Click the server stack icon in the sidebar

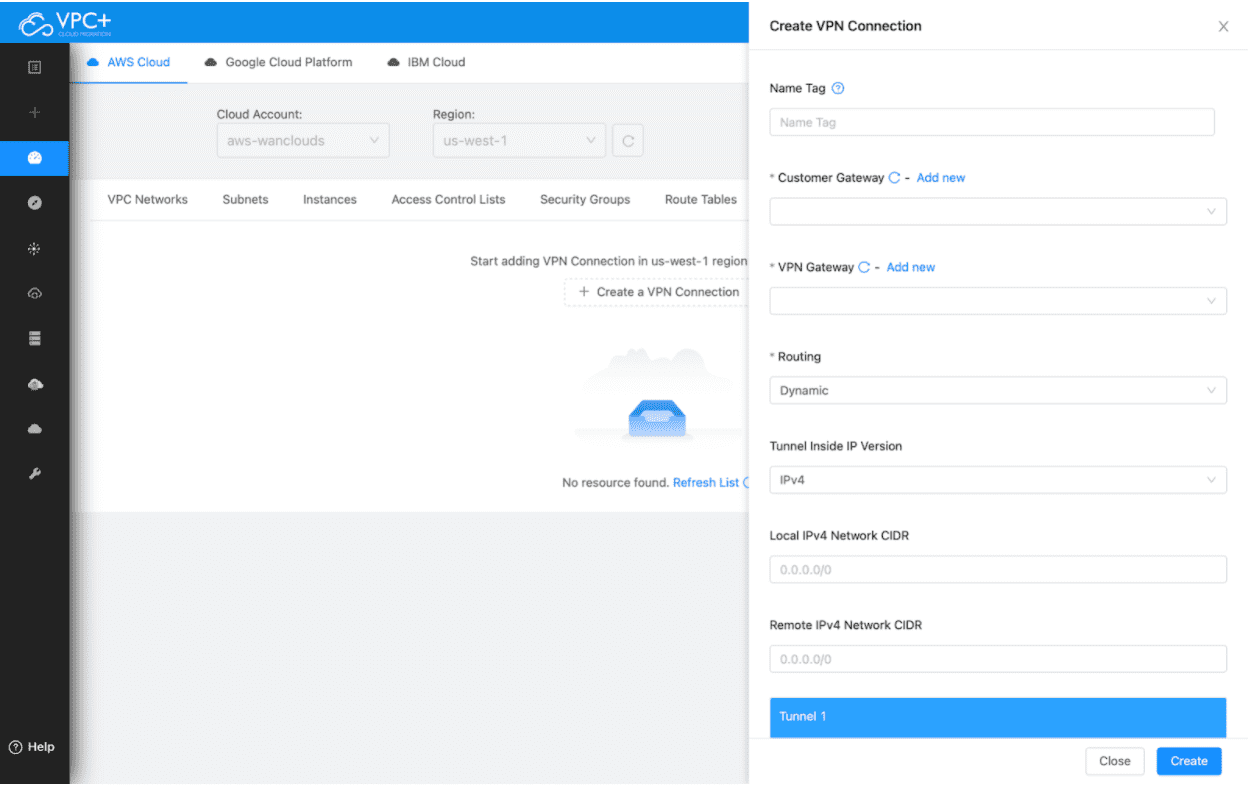point(35,339)
